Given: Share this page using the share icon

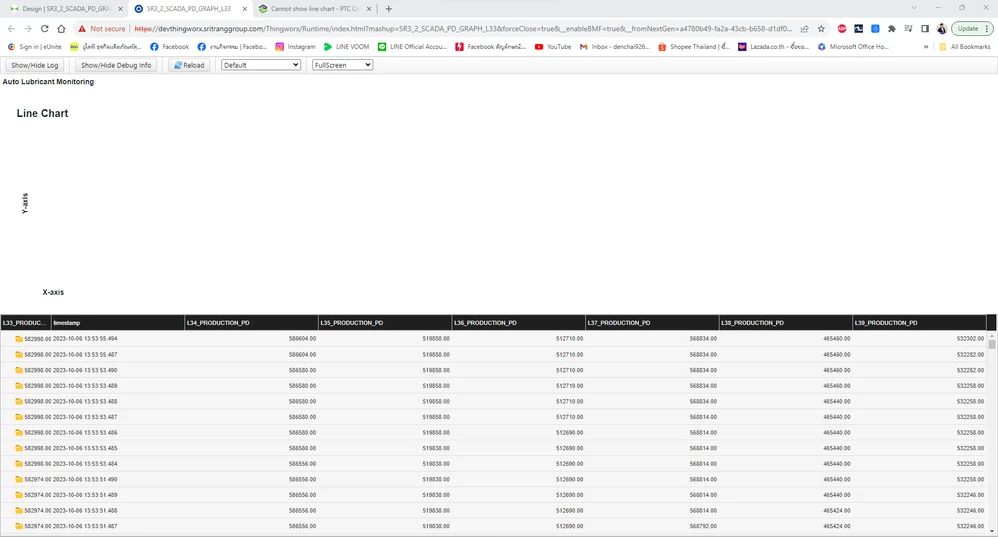Looking at the screenshot, I should 805,29.
